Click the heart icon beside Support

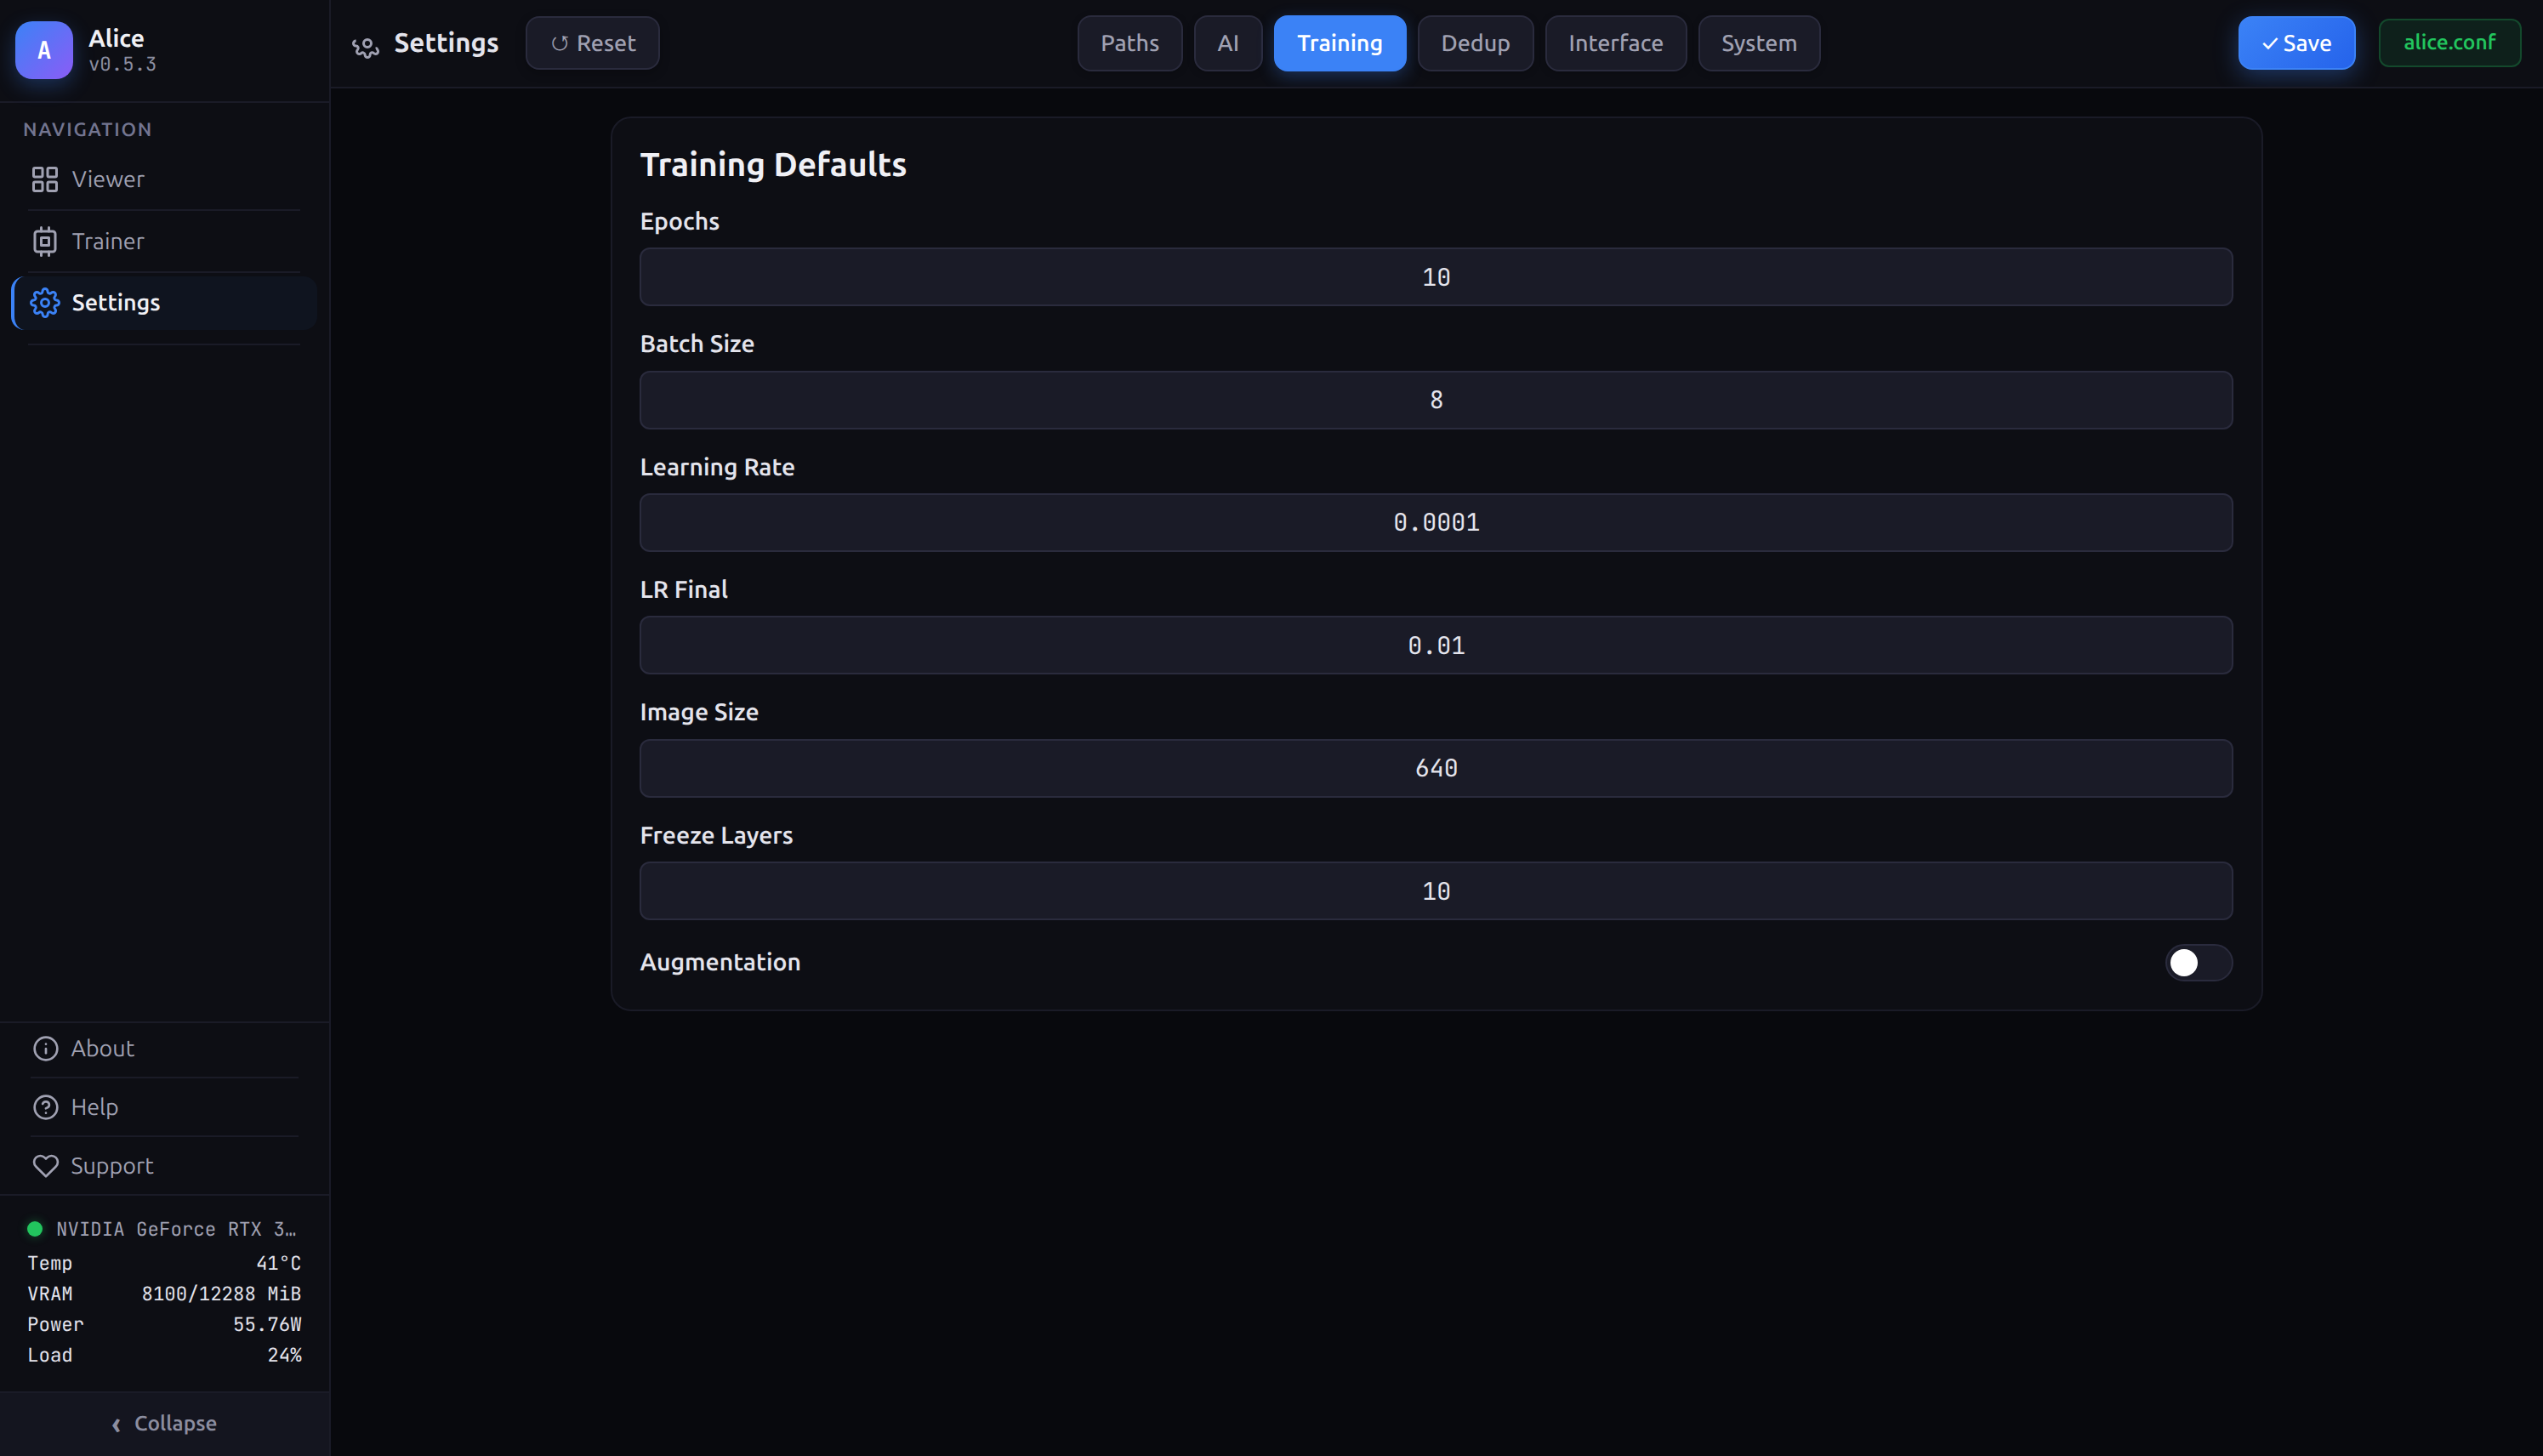pos(46,1165)
